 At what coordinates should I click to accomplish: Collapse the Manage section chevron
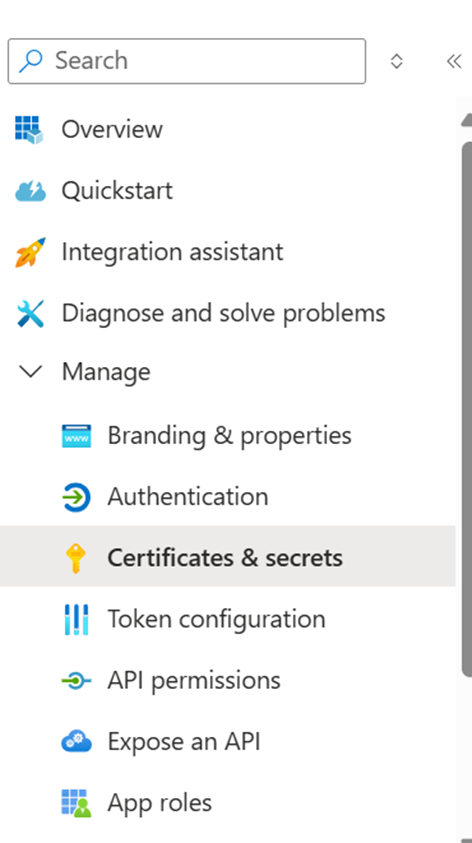point(30,372)
